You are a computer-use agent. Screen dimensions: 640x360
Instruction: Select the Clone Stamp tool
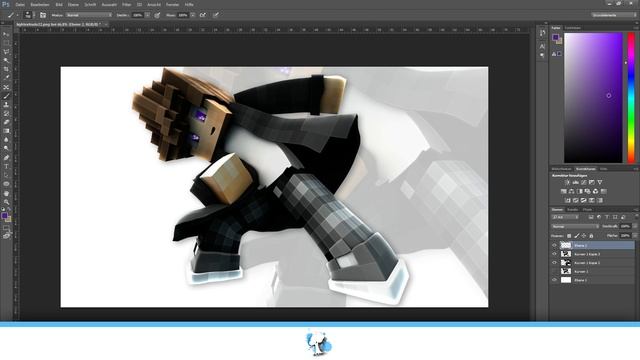[x=6, y=104]
